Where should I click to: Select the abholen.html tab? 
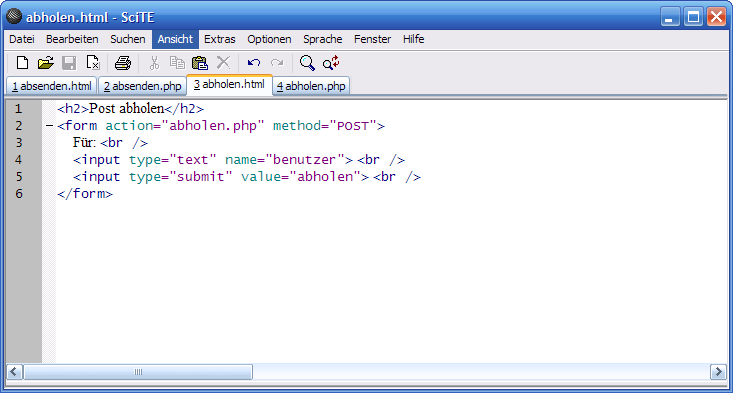(x=229, y=85)
